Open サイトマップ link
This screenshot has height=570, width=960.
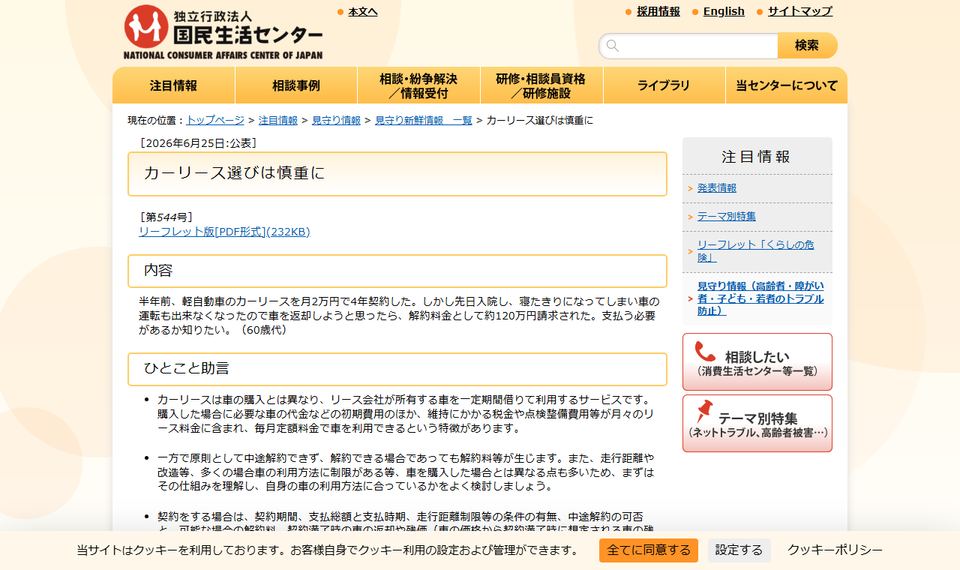[800, 11]
